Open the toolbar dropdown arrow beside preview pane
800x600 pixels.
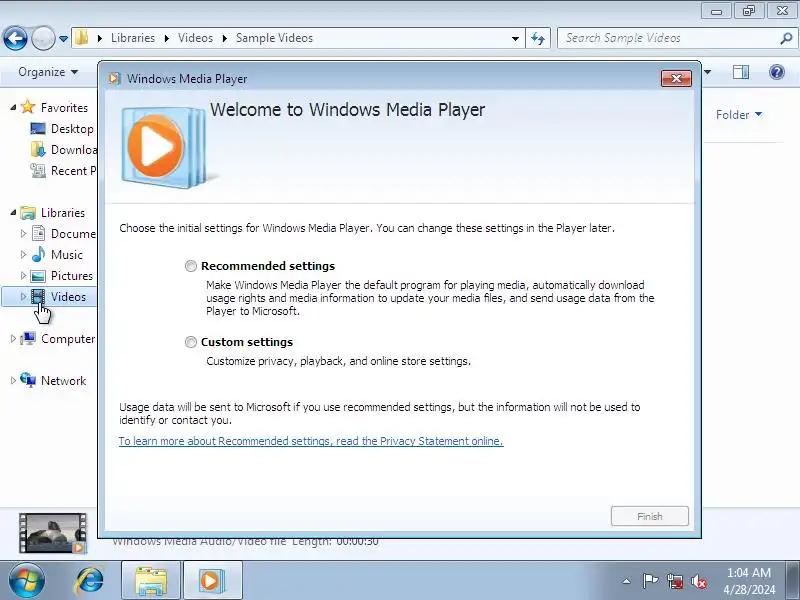[707, 72]
